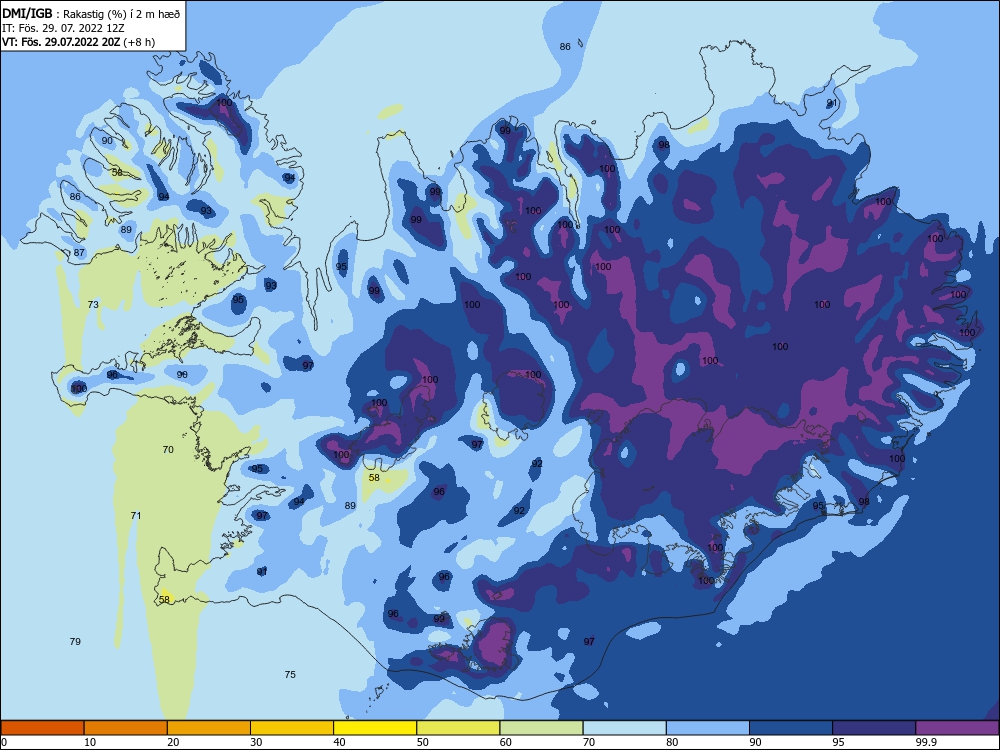The height and width of the screenshot is (750, 1000).
Task: Click the humidity value '91' in the northeast
Action: tap(832, 103)
